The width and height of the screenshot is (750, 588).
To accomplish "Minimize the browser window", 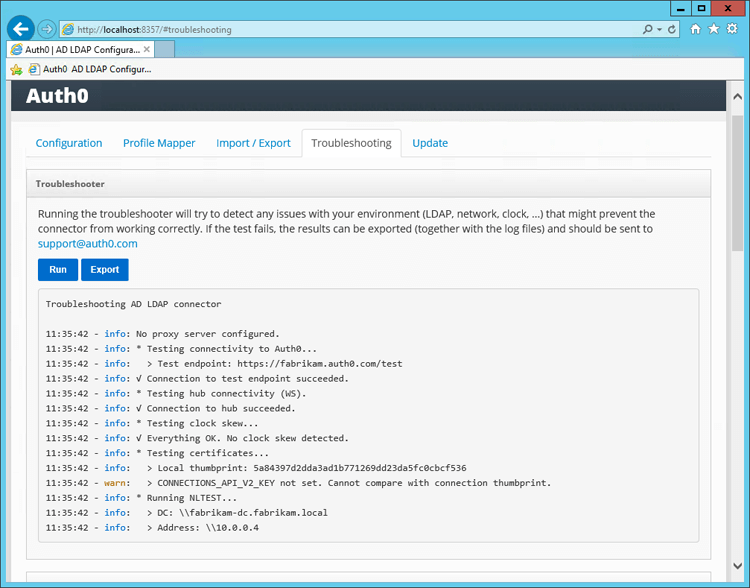I will click(680, 8).
